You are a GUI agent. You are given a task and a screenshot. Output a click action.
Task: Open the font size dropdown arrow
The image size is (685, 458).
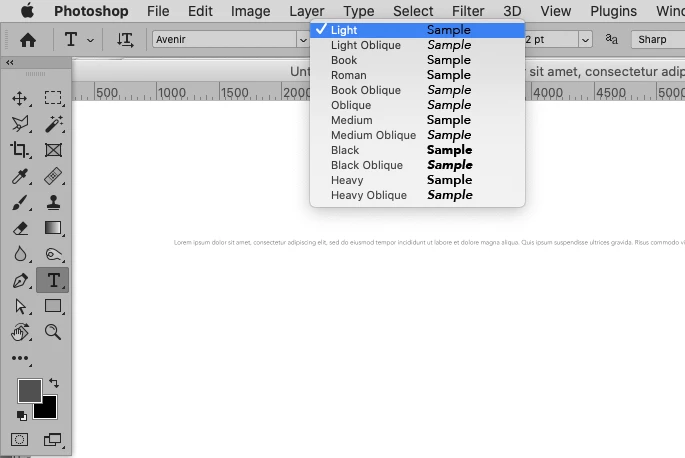click(585, 40)
